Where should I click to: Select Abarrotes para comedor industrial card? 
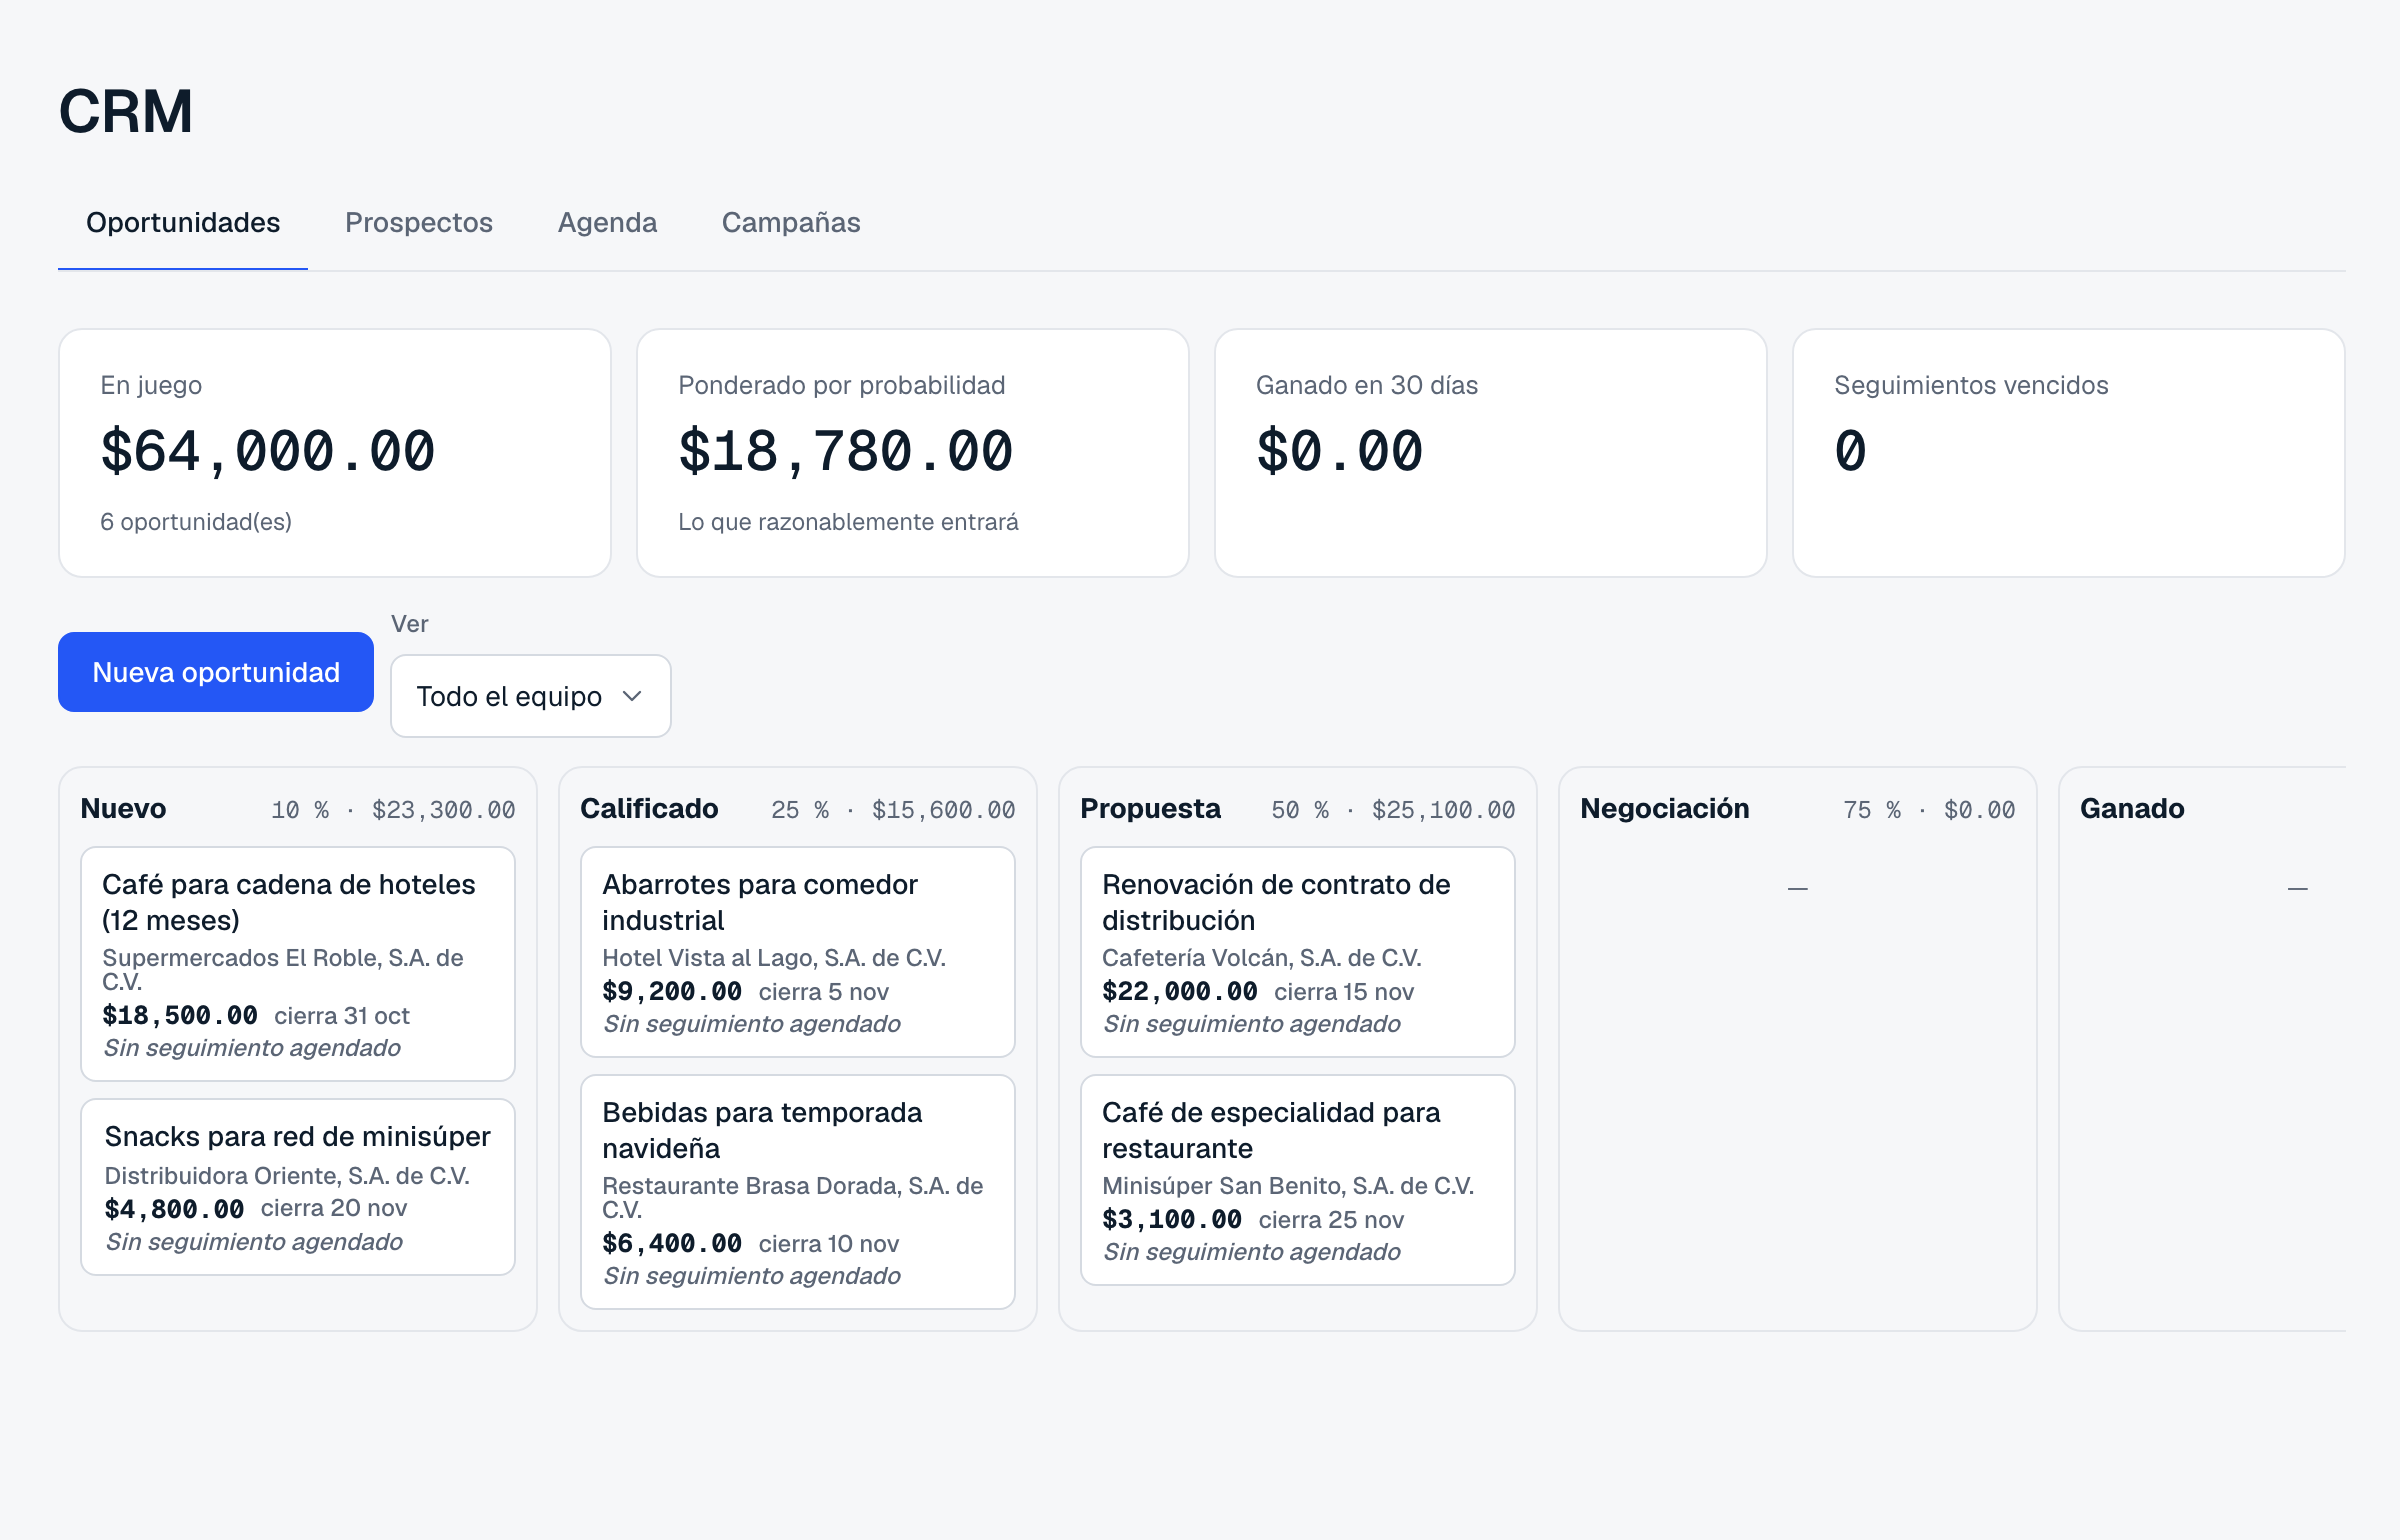pyautogui.click(x=798, y=952)
